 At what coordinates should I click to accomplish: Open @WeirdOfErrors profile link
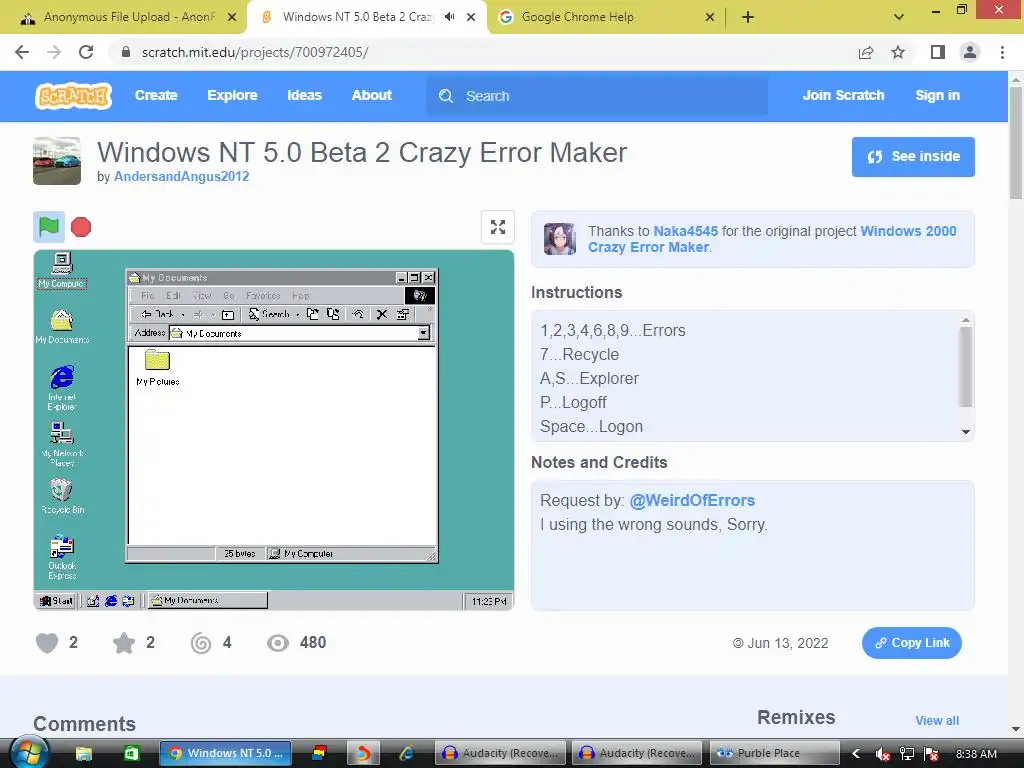click(x=692, y=500)
